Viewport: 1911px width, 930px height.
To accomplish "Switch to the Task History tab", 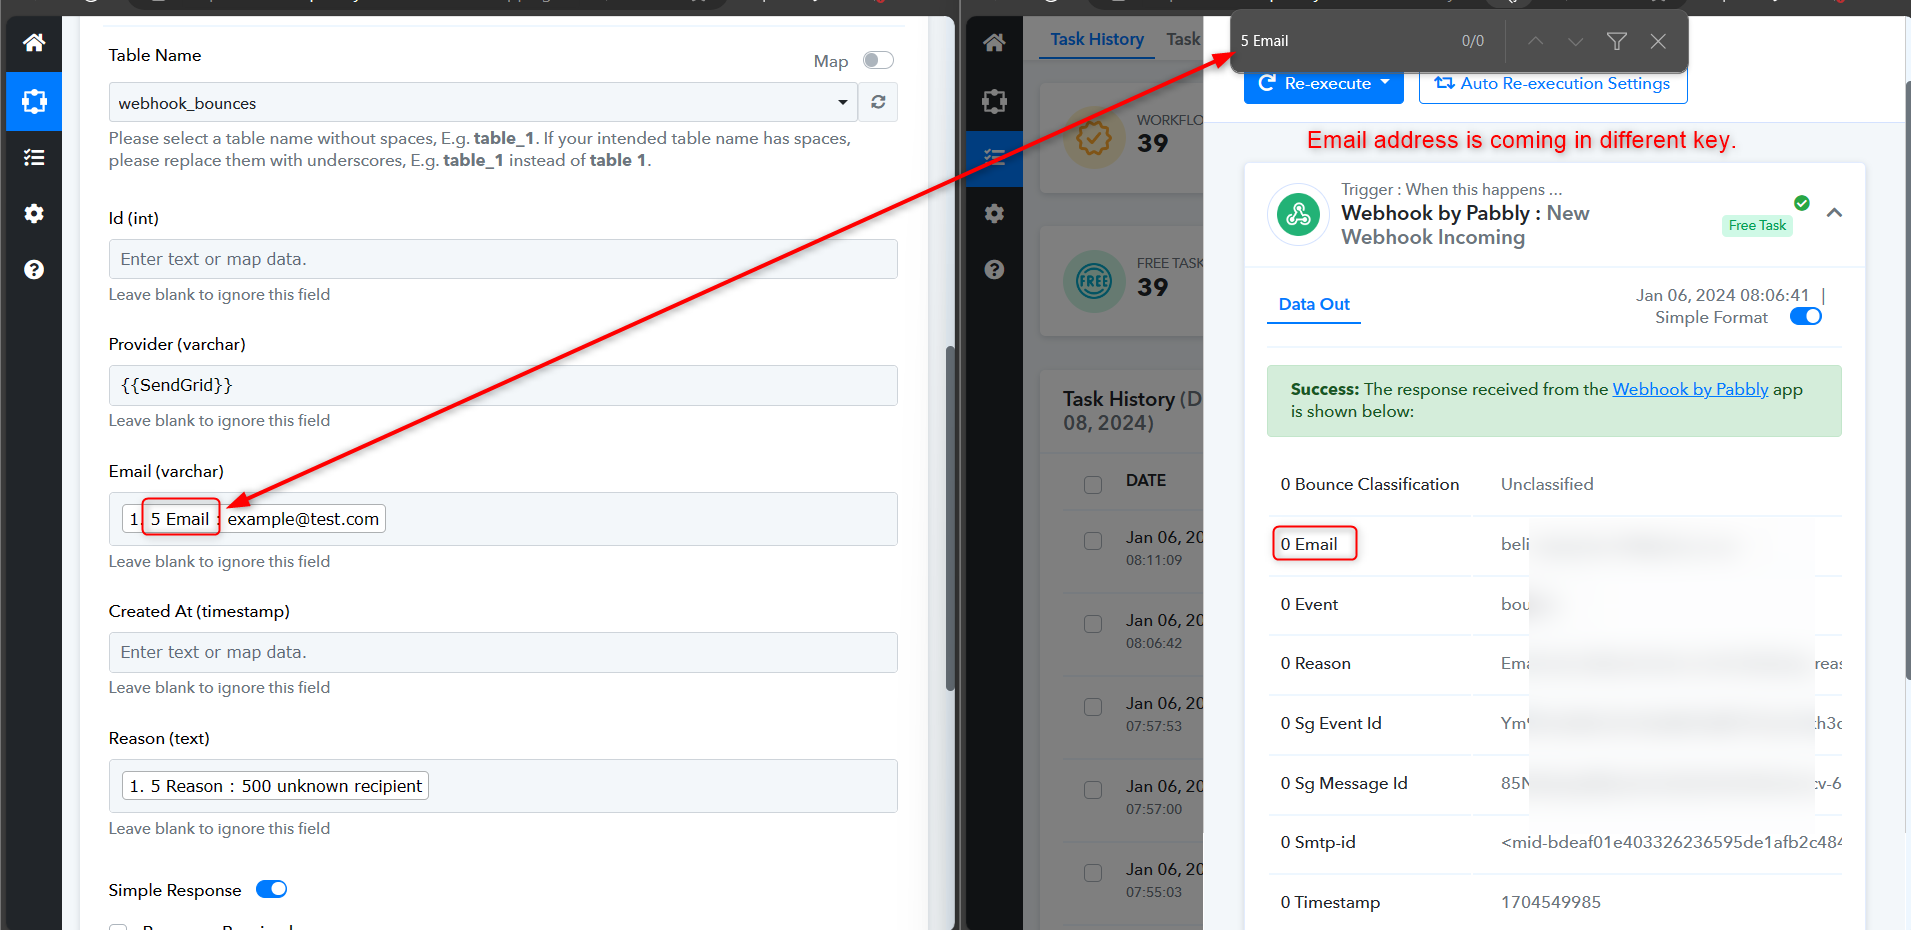I will click(1097, 39).
